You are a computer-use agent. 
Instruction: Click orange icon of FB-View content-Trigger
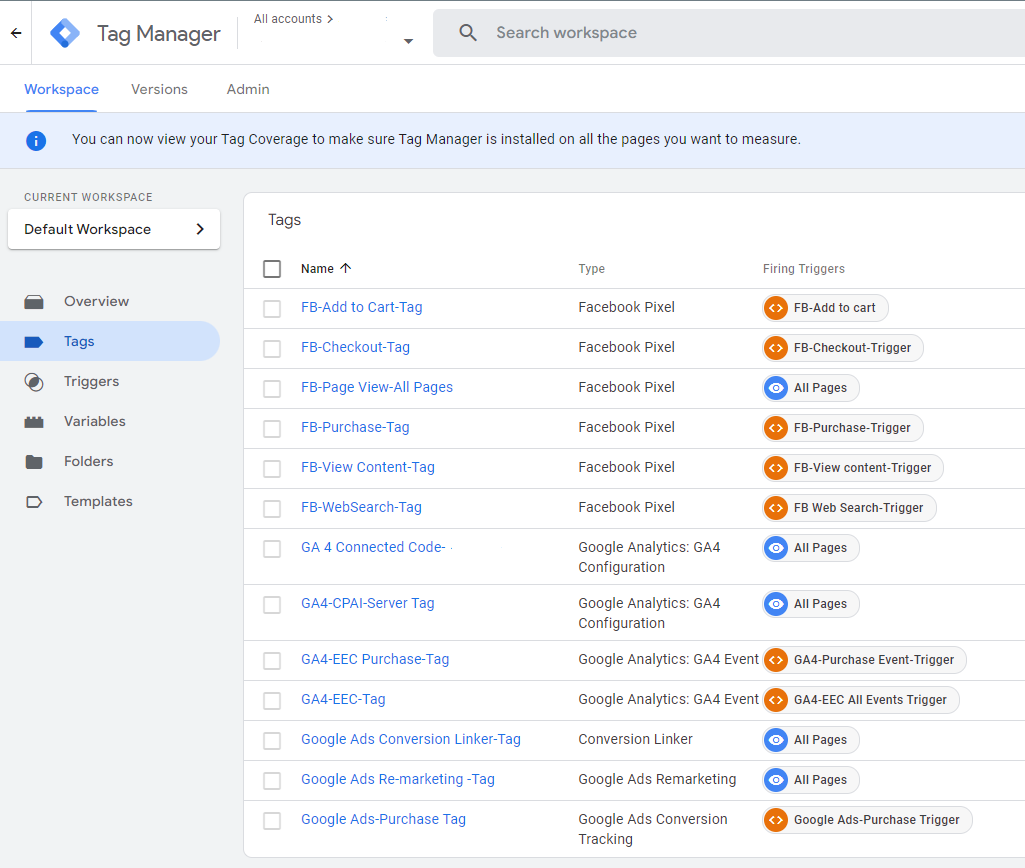[776, 468]
